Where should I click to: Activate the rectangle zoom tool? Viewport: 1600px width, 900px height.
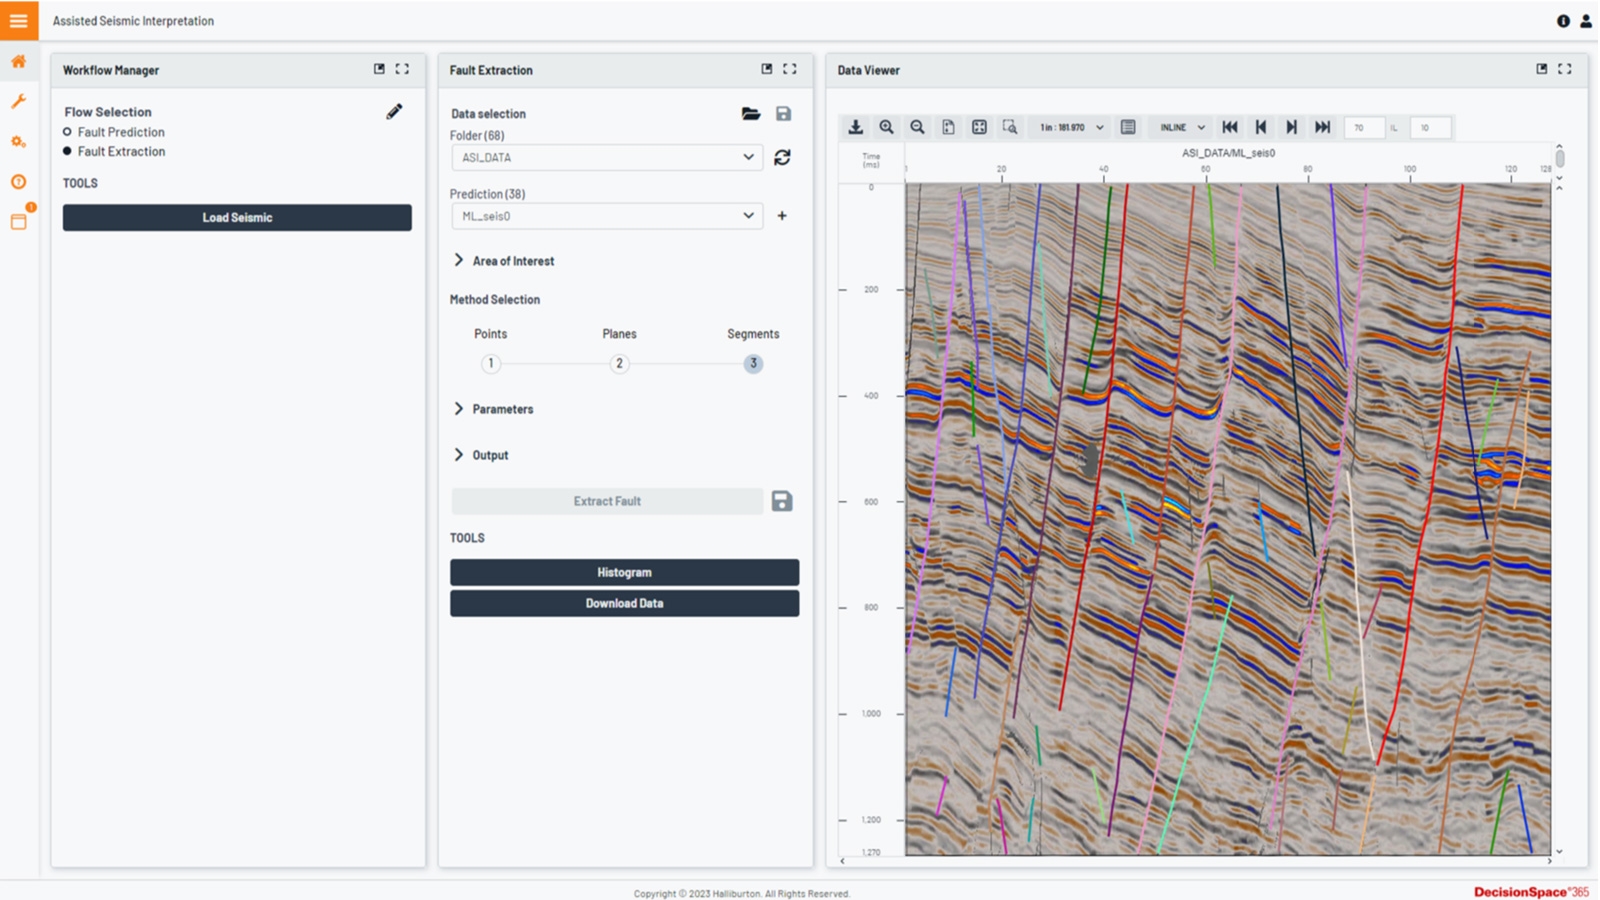1010,127
